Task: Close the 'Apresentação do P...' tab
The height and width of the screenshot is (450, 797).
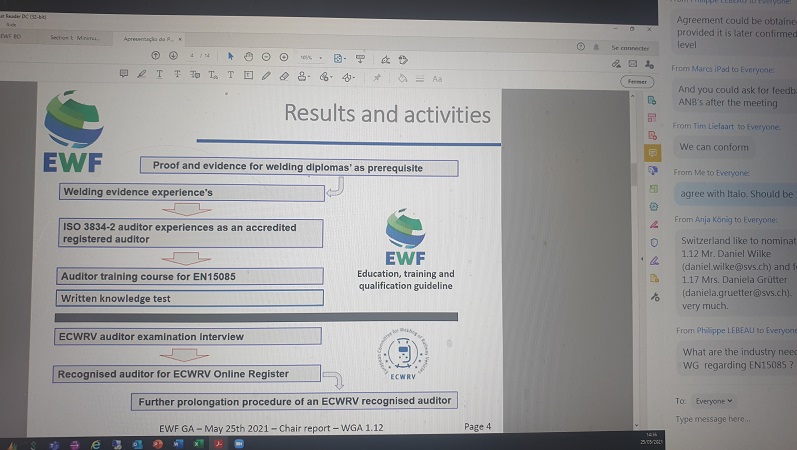Action: tap(180, 39)
